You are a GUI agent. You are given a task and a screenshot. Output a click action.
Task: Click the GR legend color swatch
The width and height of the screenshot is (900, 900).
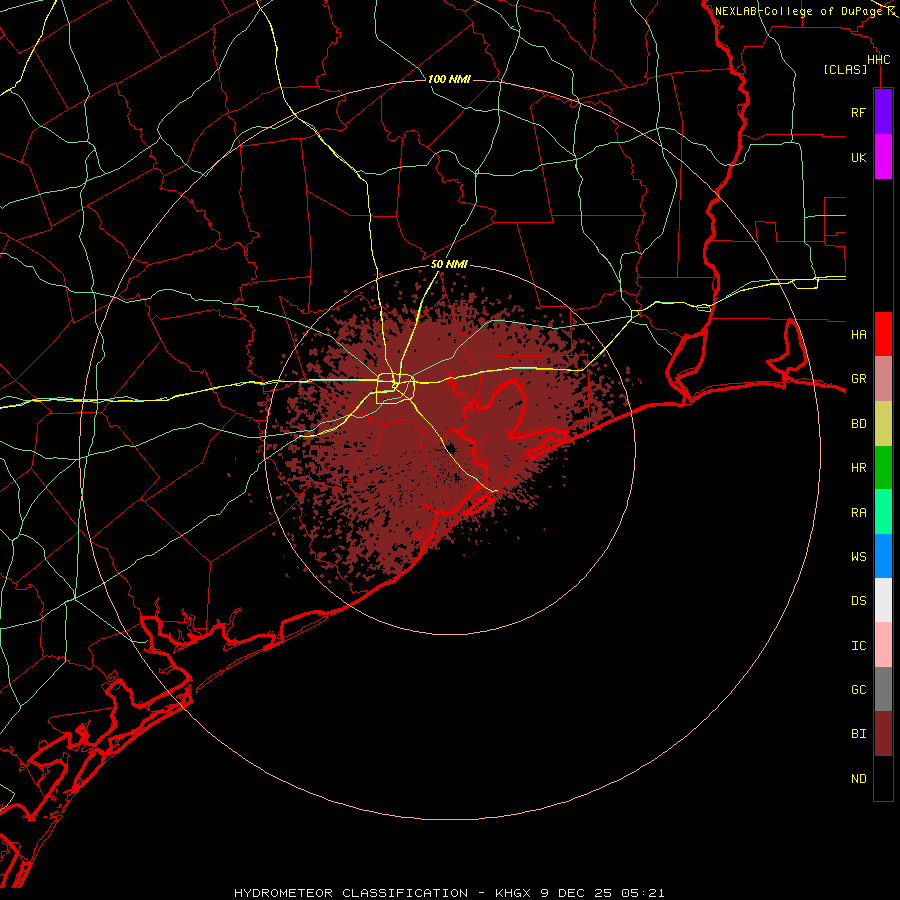[x=883, y=378]
